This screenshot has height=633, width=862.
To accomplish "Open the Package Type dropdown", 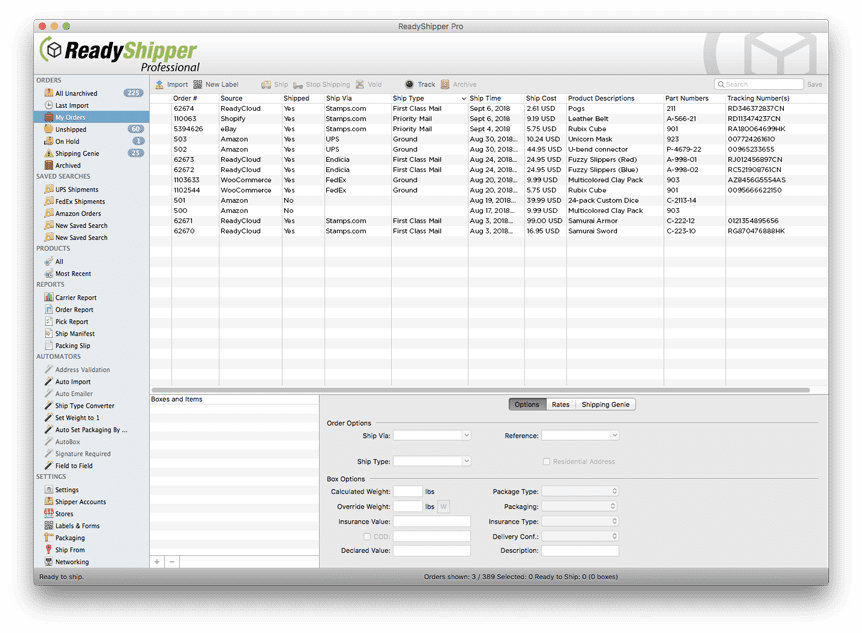I will 580,491.
